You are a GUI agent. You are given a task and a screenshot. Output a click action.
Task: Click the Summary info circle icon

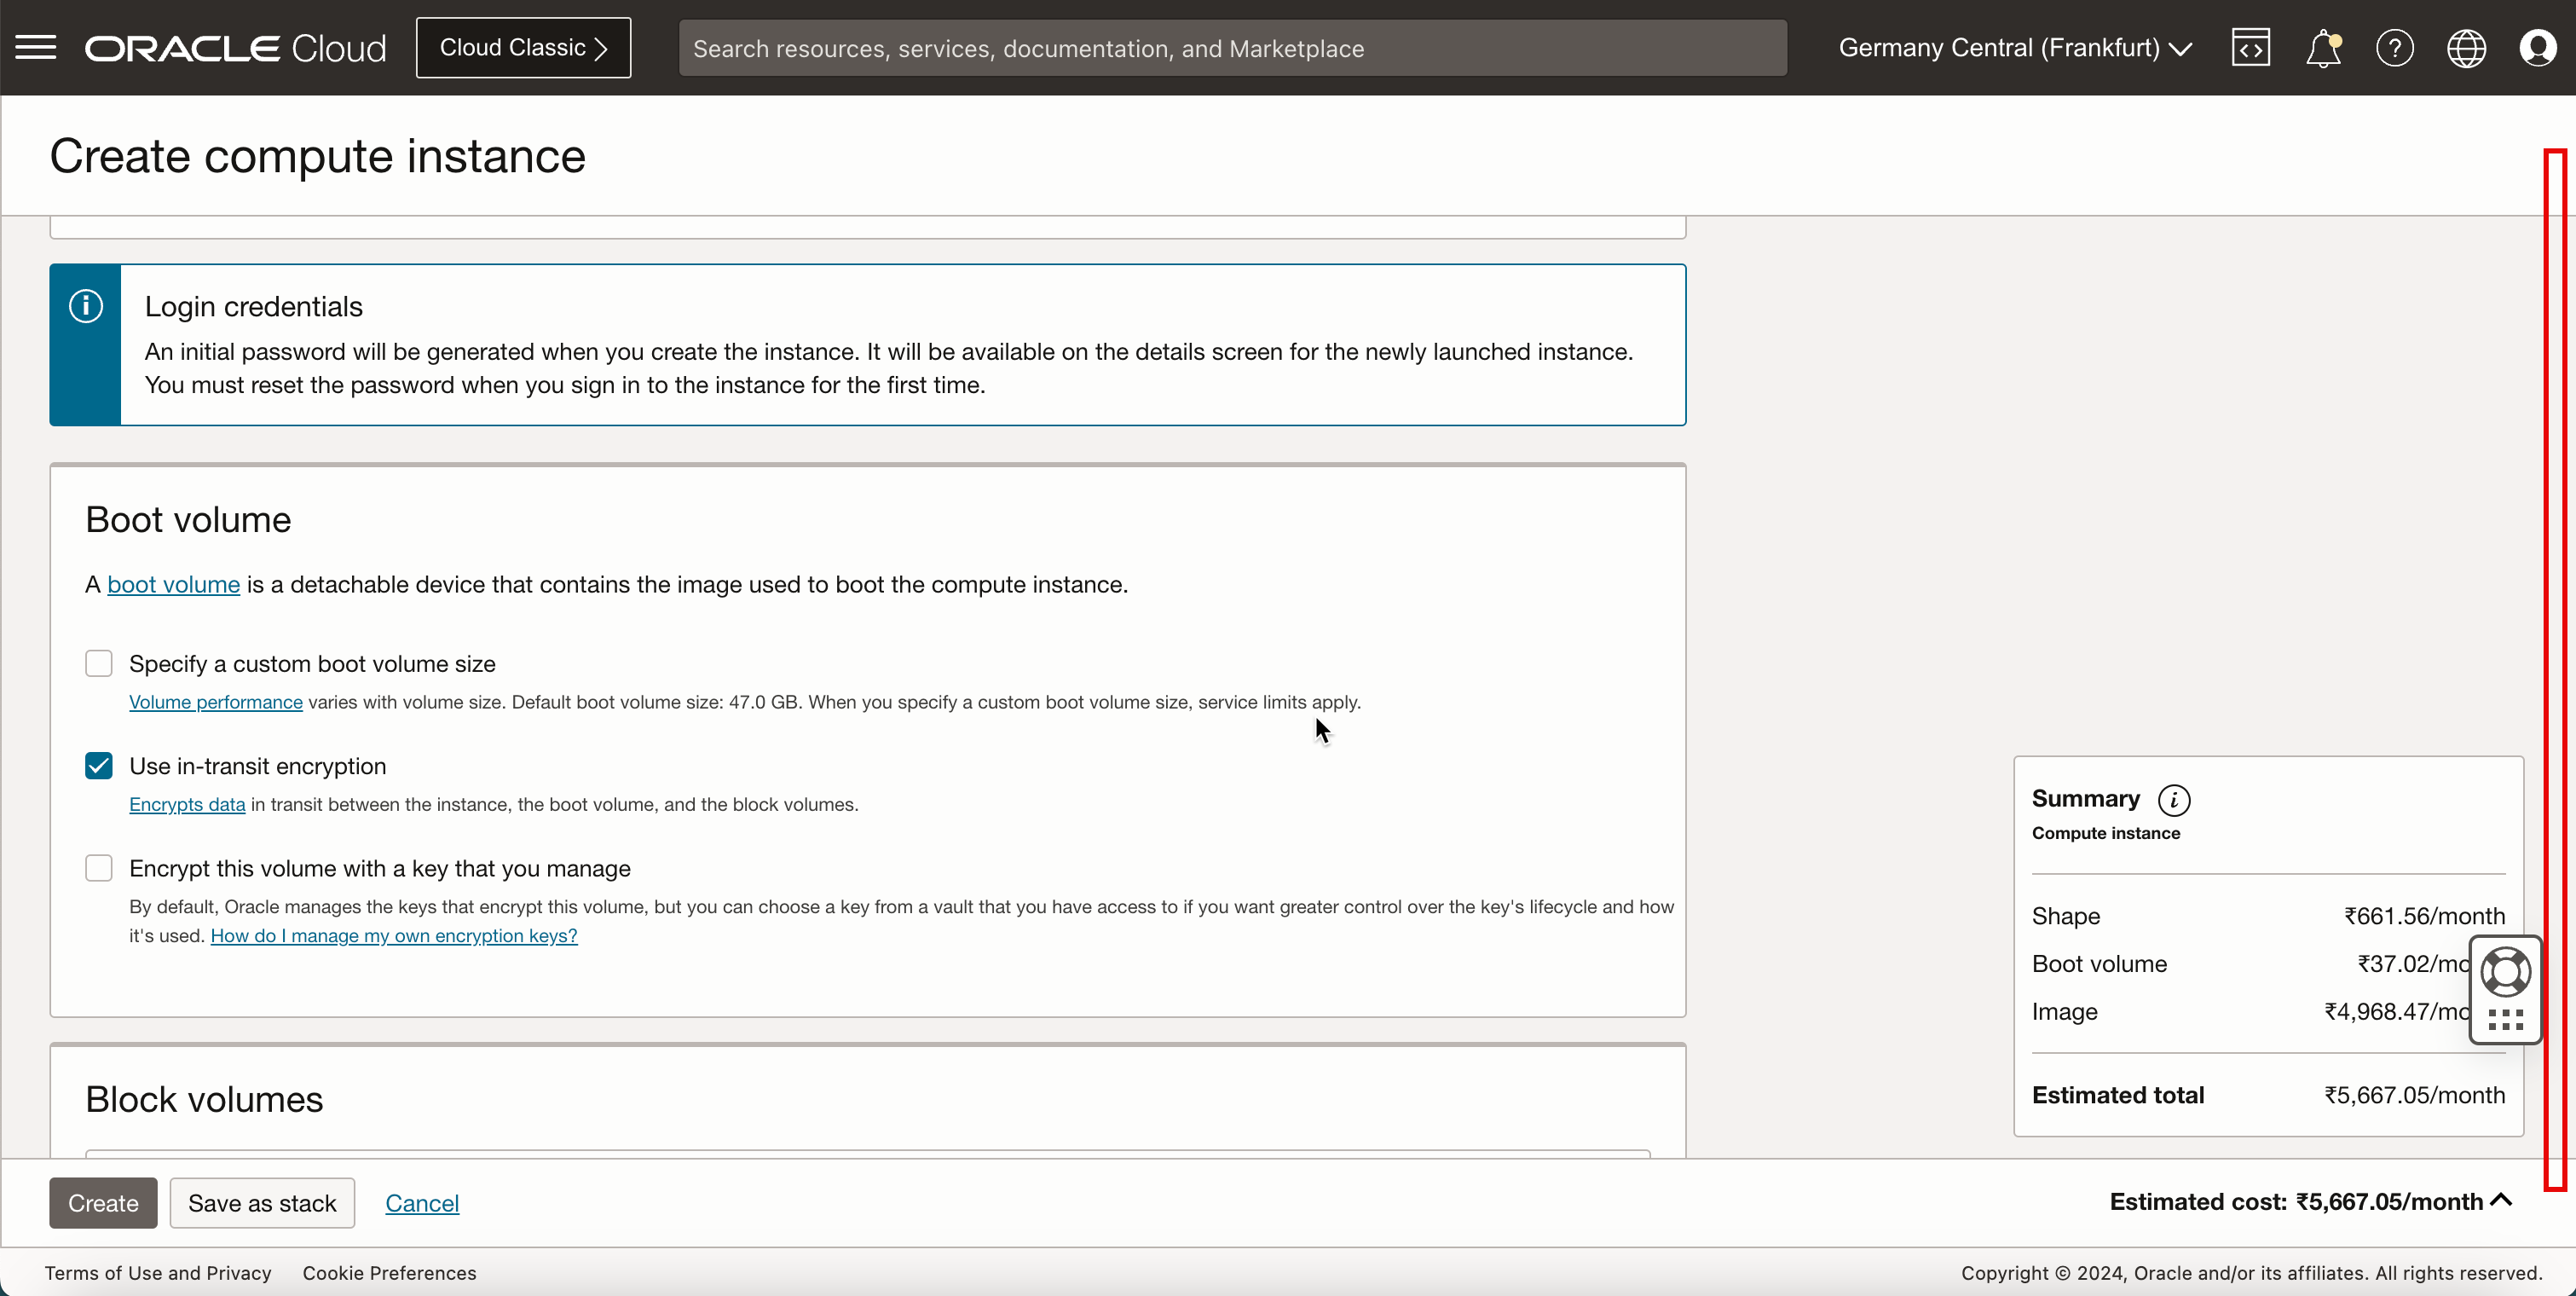pos(2175,800)
